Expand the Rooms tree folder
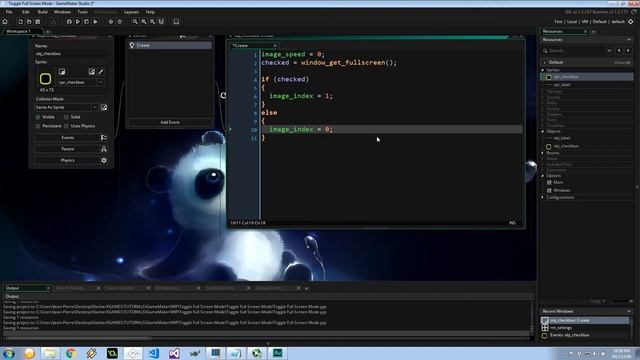The image size is (640, 360). pyautogui.click(x=543, y=153)
